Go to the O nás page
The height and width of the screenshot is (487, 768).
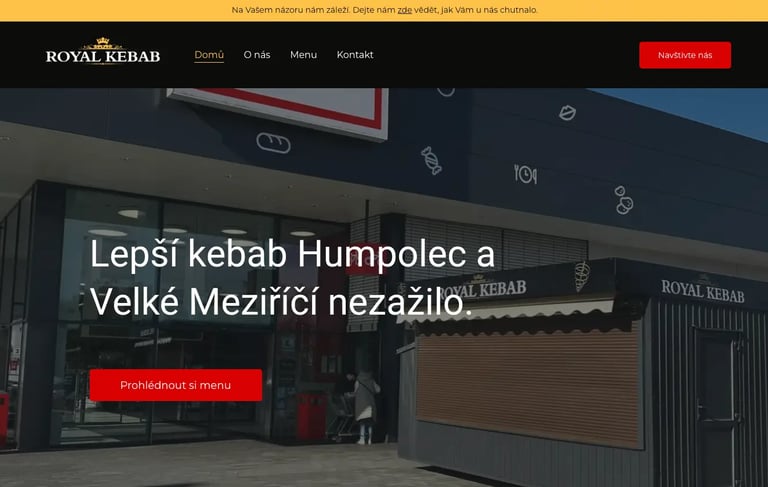[257, 55]
